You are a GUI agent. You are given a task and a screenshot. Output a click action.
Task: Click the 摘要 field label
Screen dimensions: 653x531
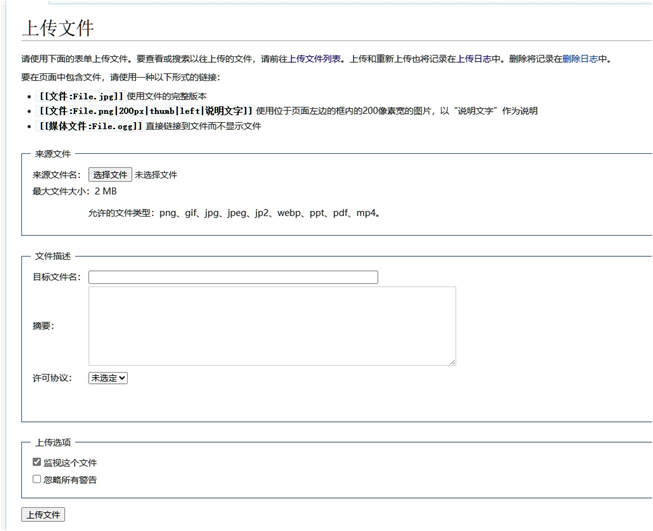[x=43, y=325]
